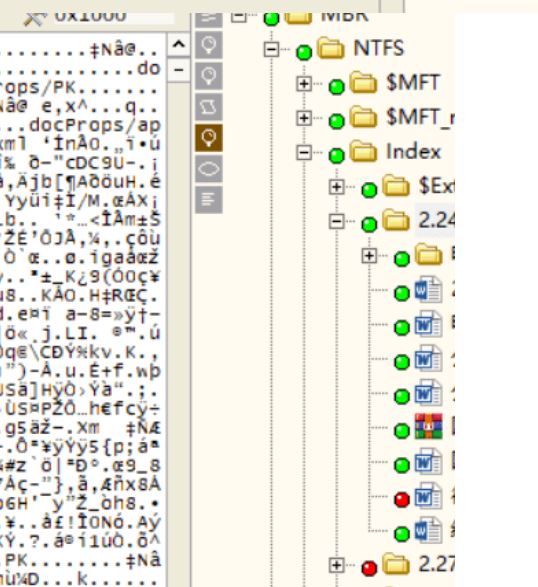Click the green status dot next to the Index folder
Viewport: 538px width, 587px height.
(x=337, y=155)
